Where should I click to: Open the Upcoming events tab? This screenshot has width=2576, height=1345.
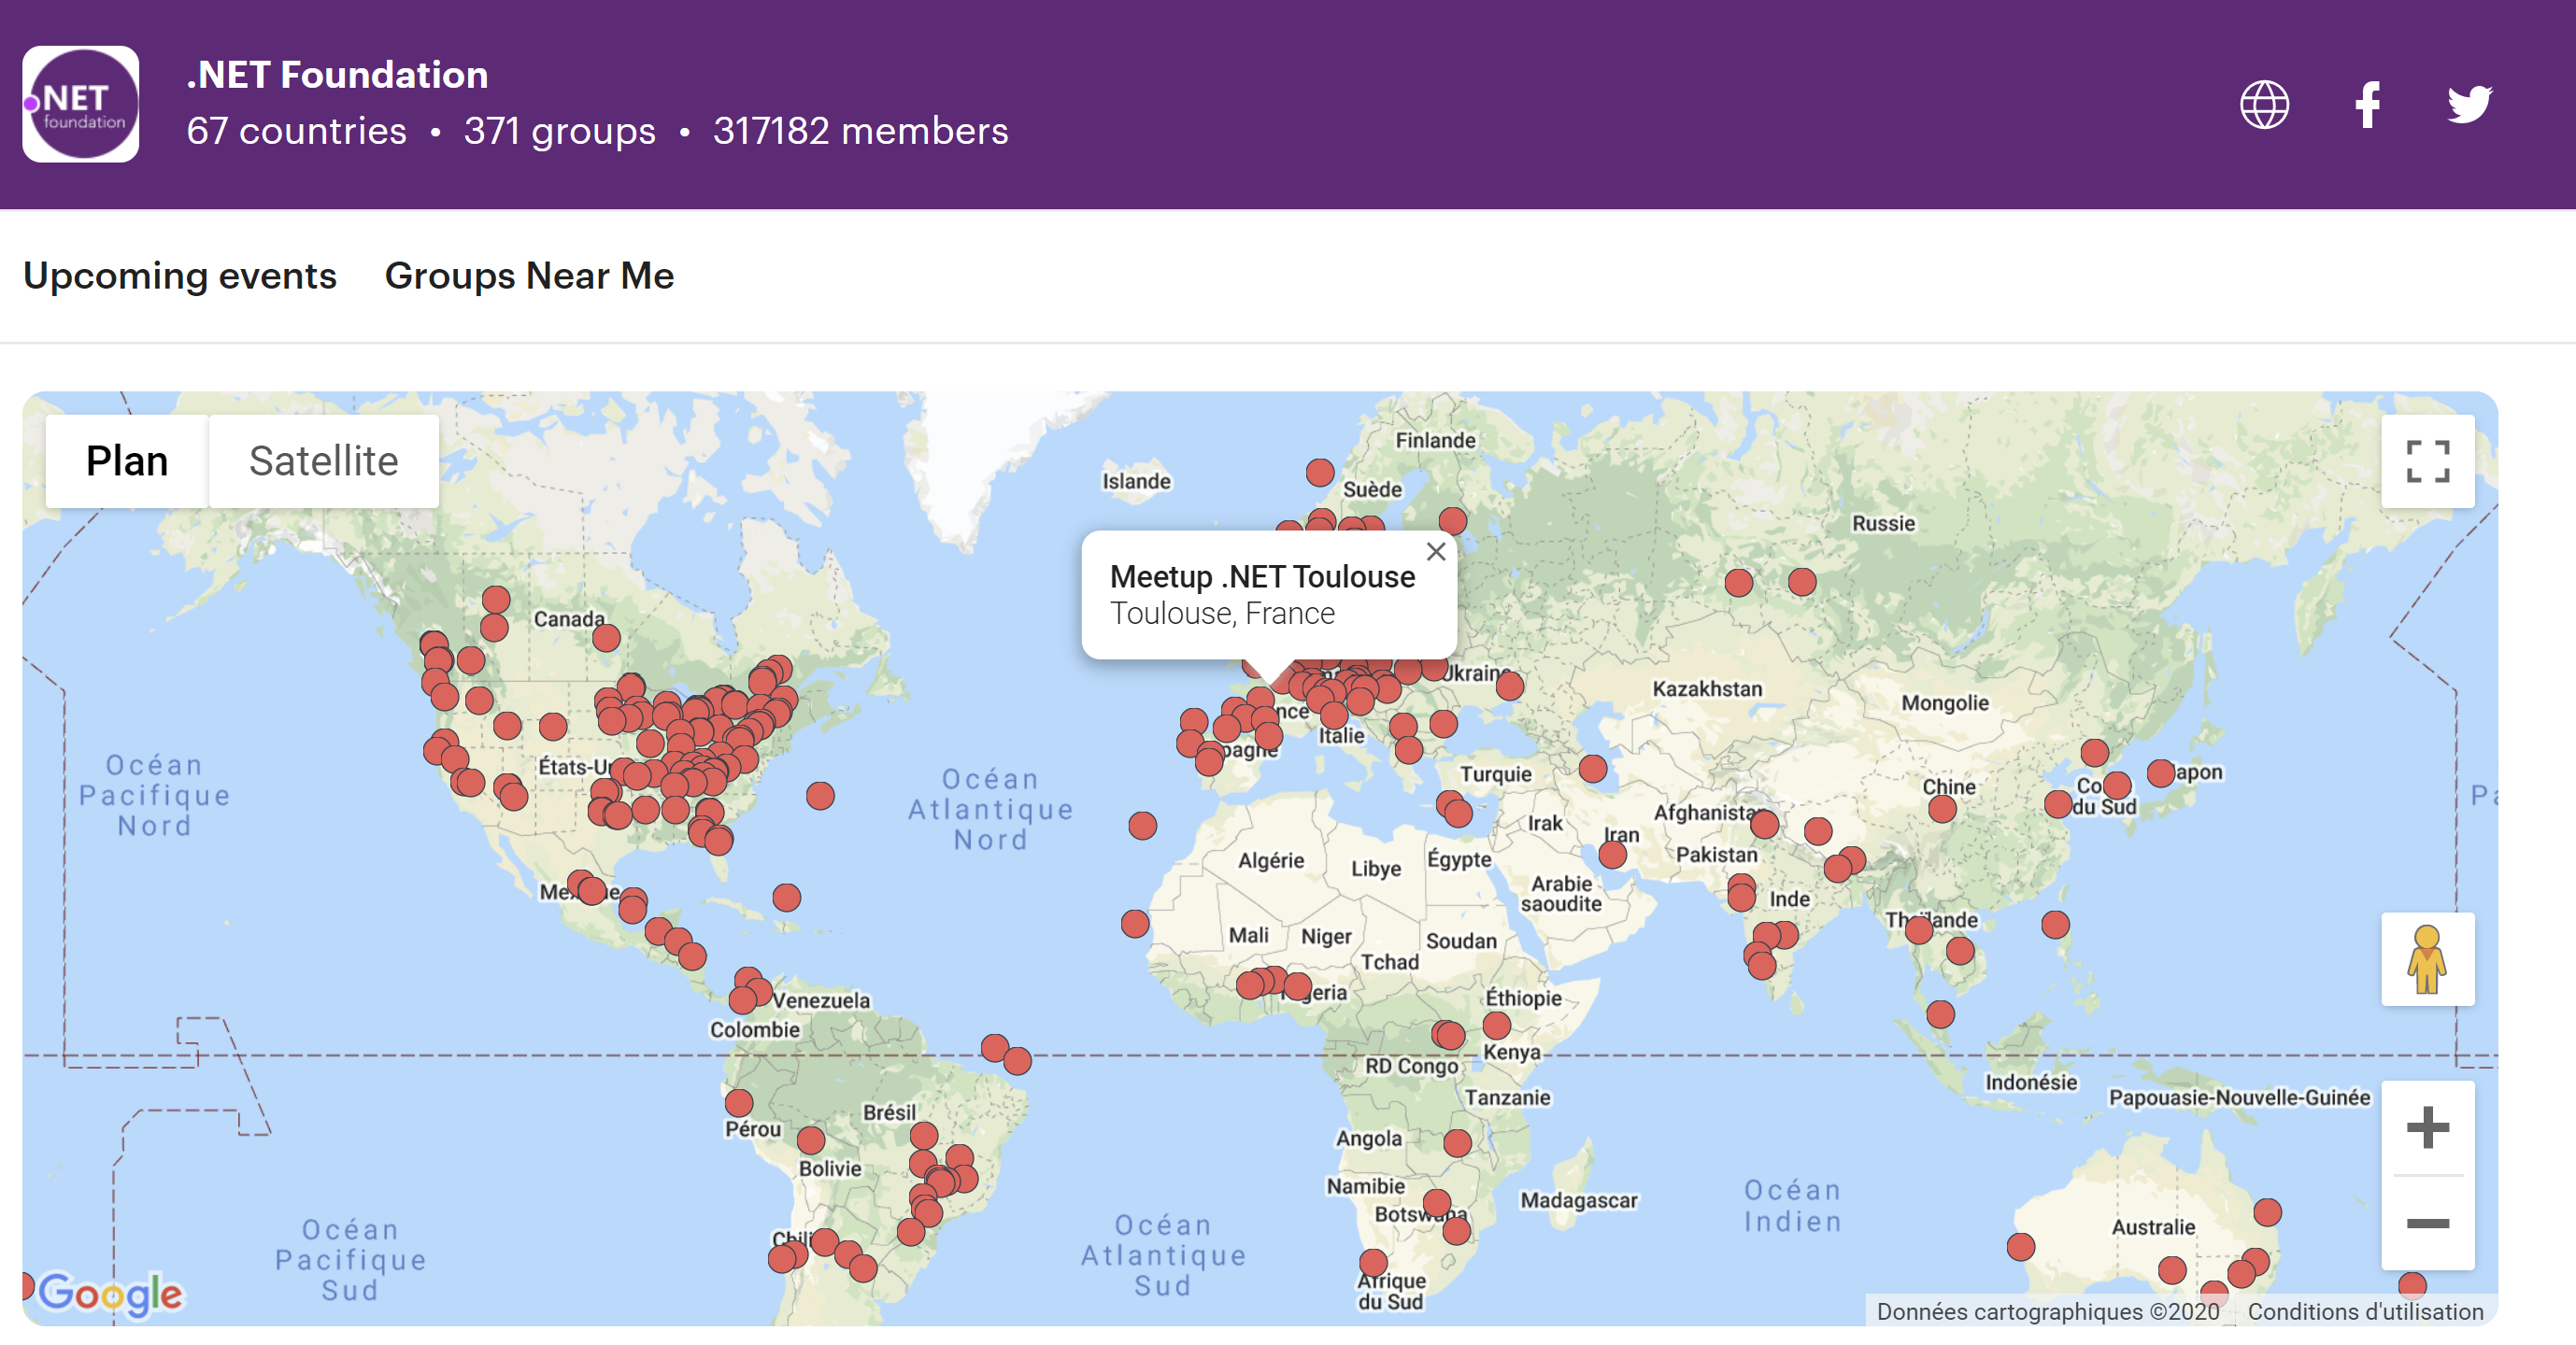click(180, 276)
